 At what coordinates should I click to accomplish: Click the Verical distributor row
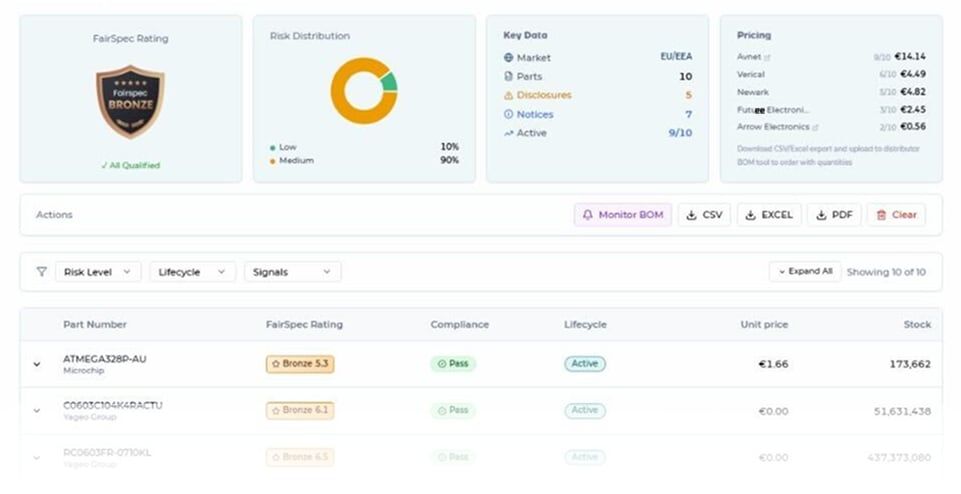[x=831, y=74]
